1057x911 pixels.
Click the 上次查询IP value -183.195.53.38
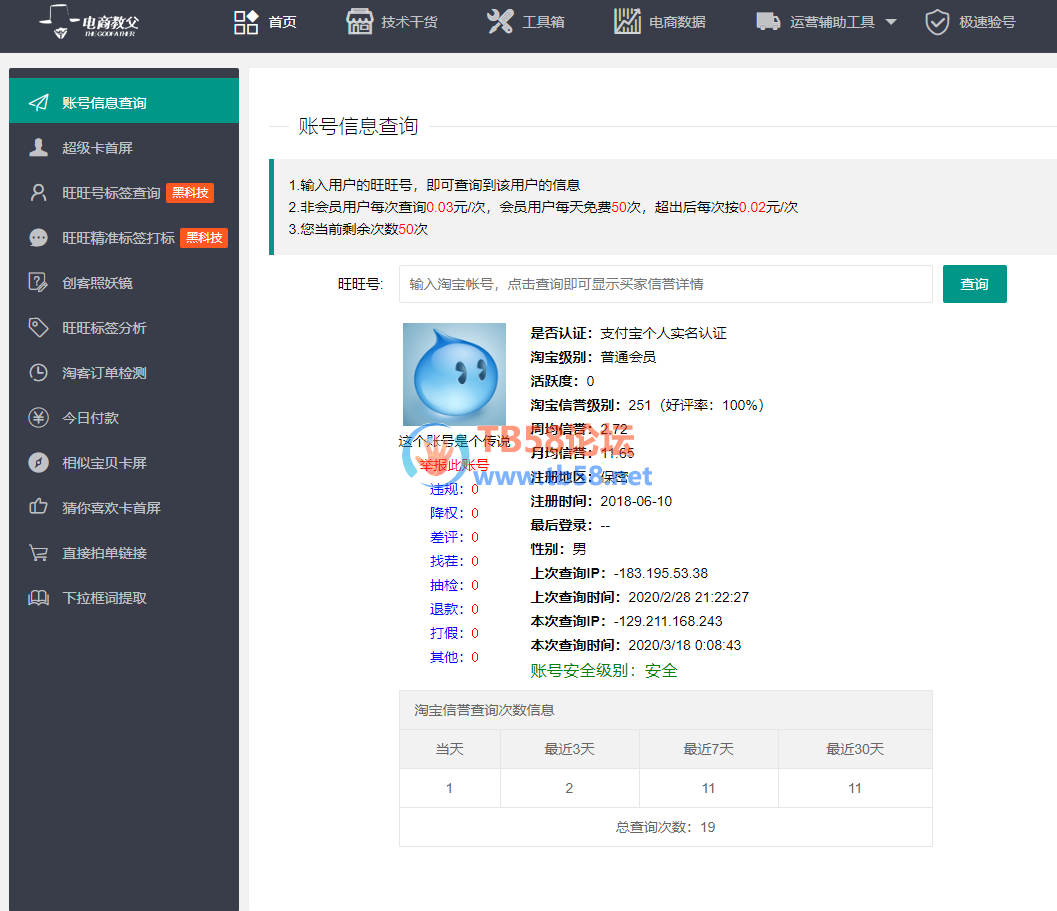pyautogui.click(x=661, y=573)
